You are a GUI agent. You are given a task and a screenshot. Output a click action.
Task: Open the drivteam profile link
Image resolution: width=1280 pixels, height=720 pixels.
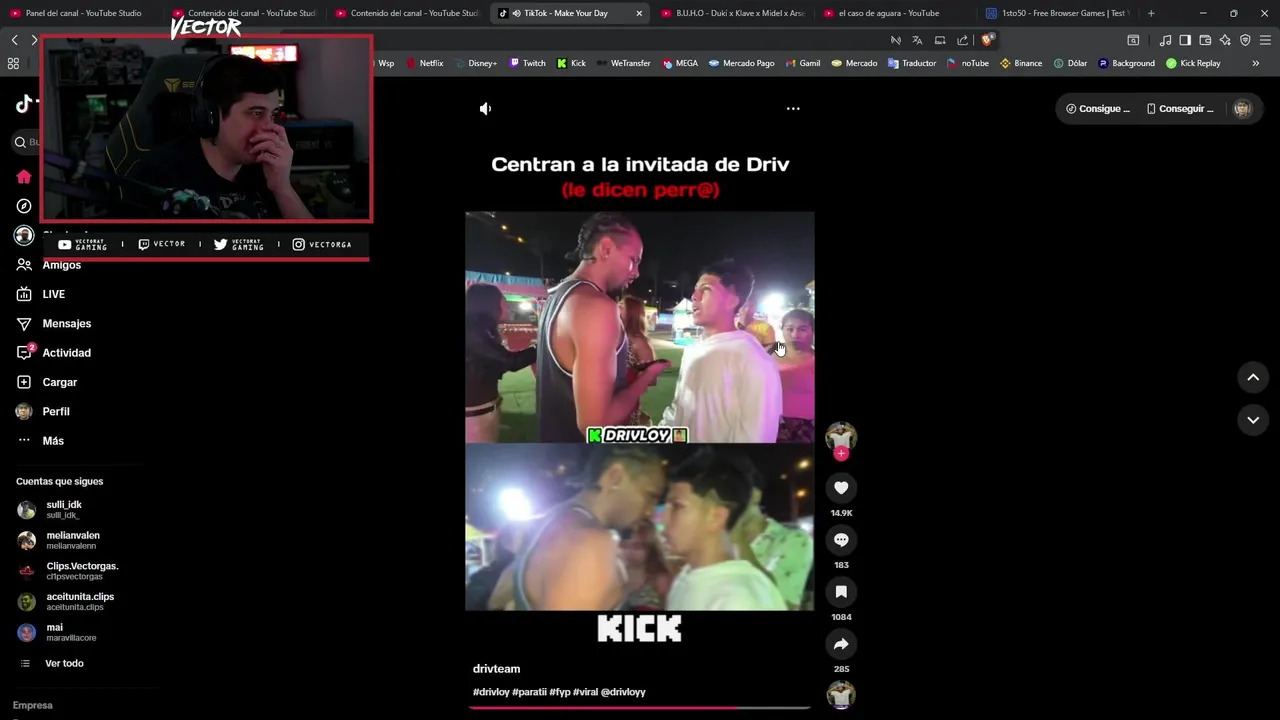pos(496,669)
